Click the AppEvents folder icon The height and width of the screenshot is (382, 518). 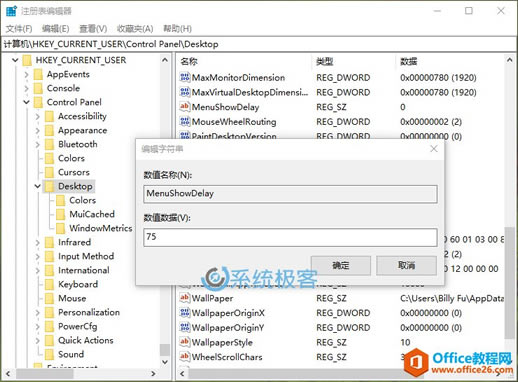38,74
